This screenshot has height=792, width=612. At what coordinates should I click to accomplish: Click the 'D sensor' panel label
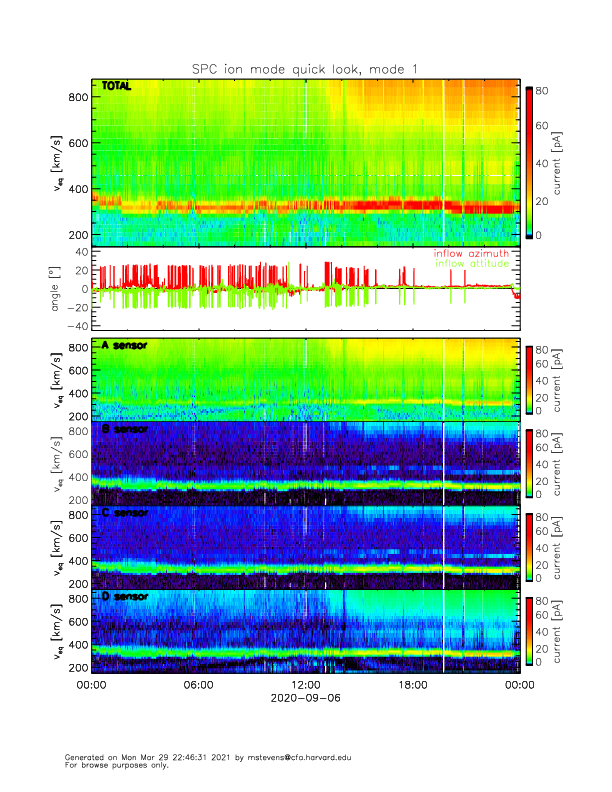[125, 597]
